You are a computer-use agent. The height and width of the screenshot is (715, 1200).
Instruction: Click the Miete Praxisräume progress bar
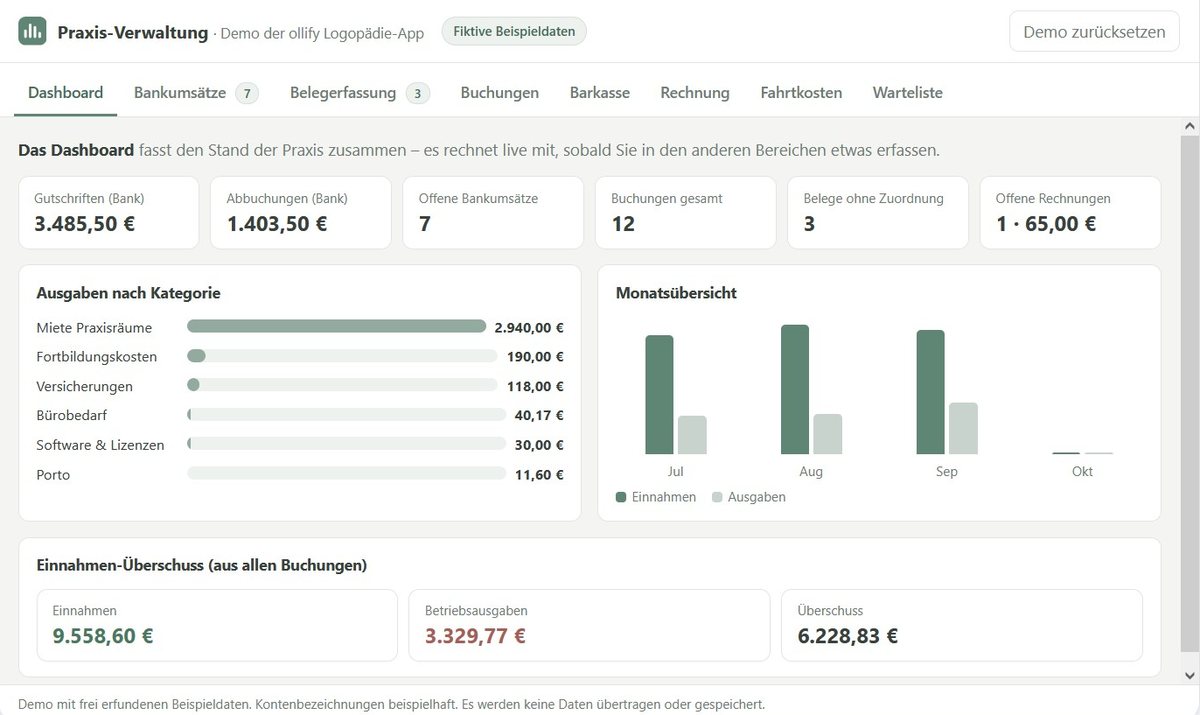pyautogui.click(x=336, y=326)
